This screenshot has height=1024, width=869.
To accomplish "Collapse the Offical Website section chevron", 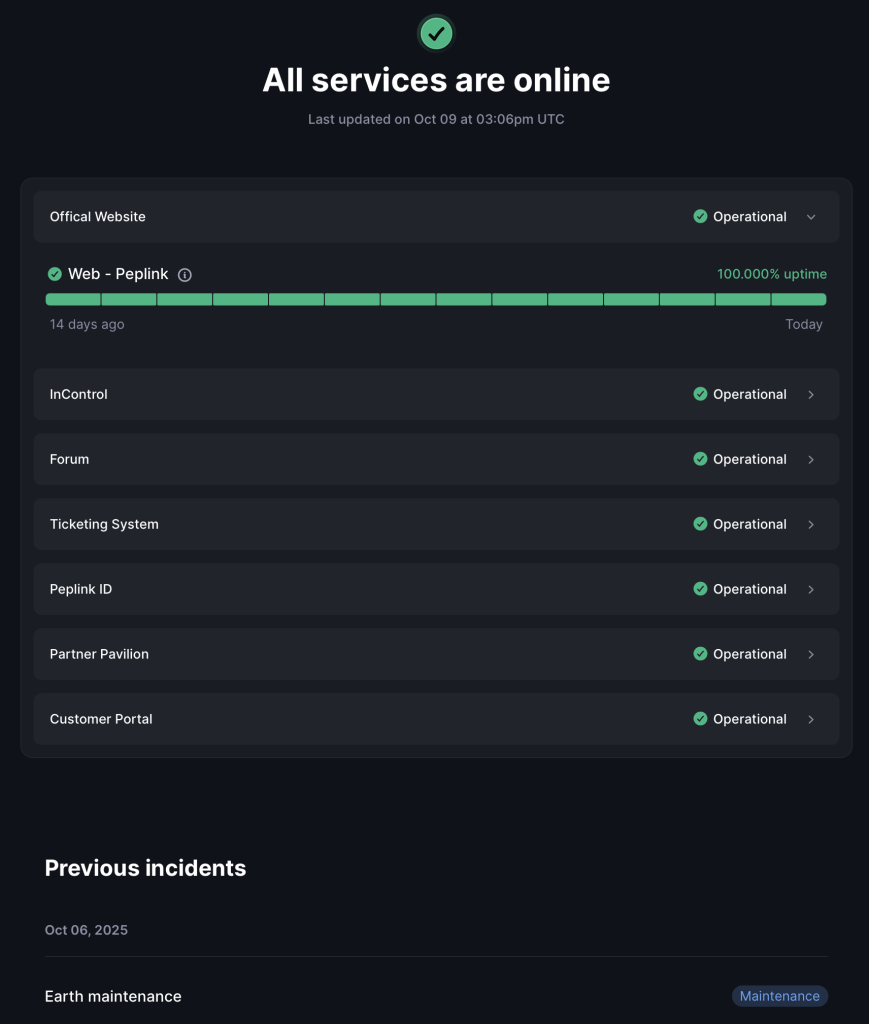I will (x=811, y=217).
